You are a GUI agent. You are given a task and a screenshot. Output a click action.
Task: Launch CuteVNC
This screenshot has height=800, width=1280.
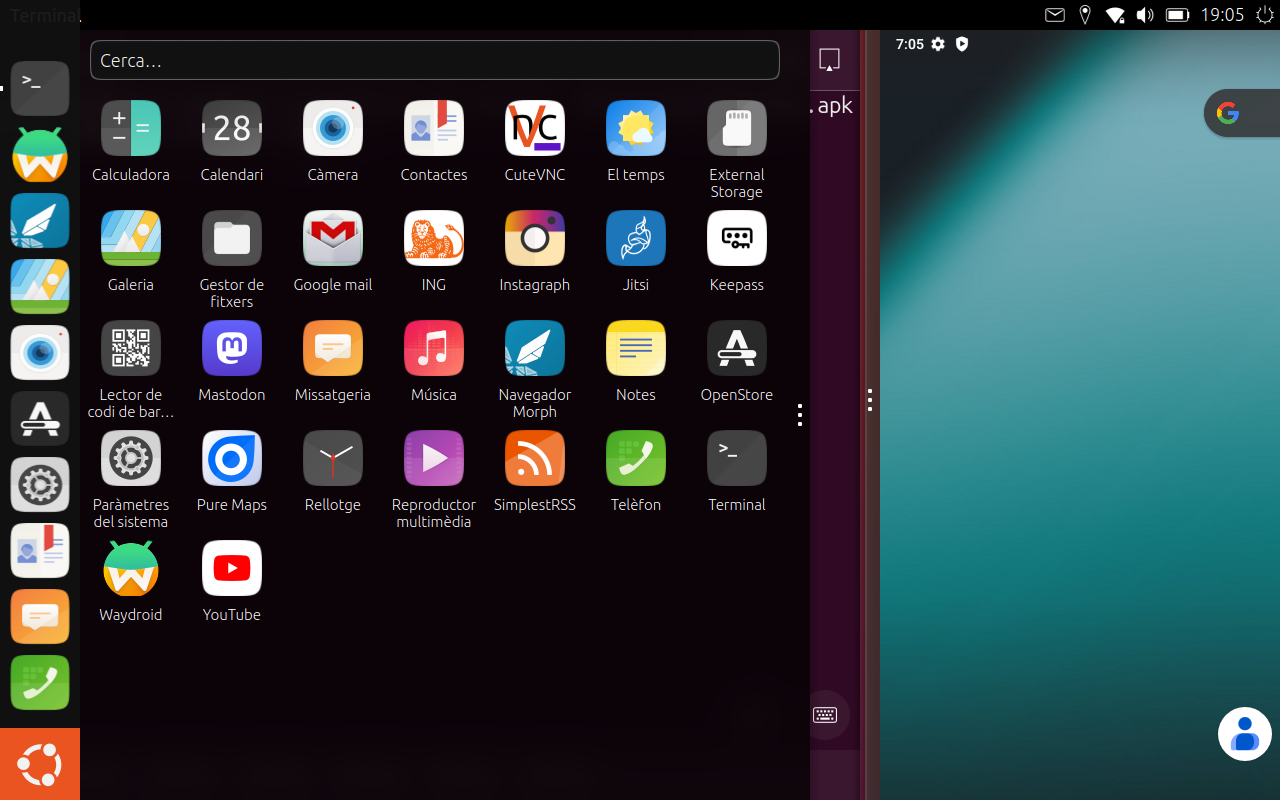coord(535,128)
